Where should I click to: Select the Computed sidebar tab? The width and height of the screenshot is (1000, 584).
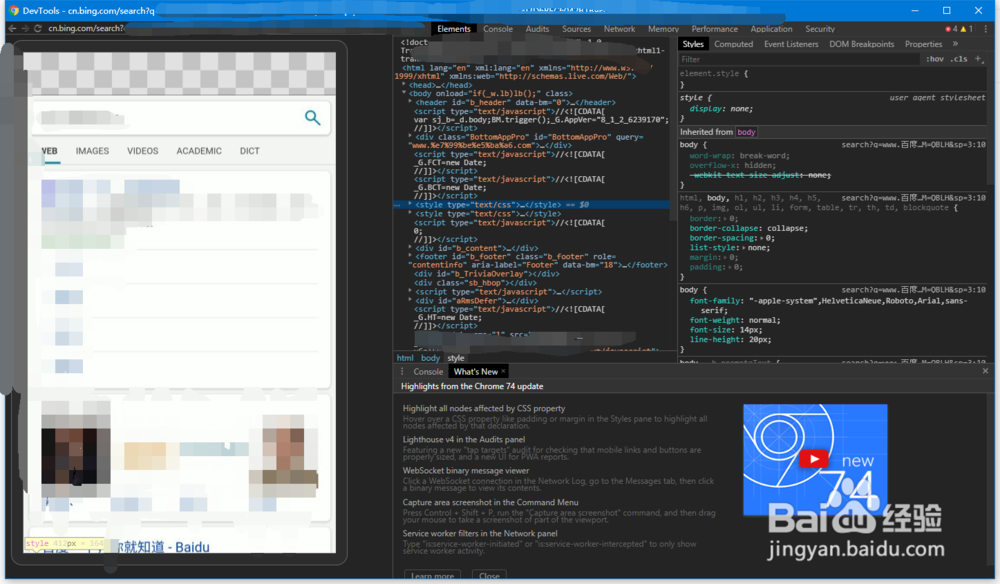(733, 44)
